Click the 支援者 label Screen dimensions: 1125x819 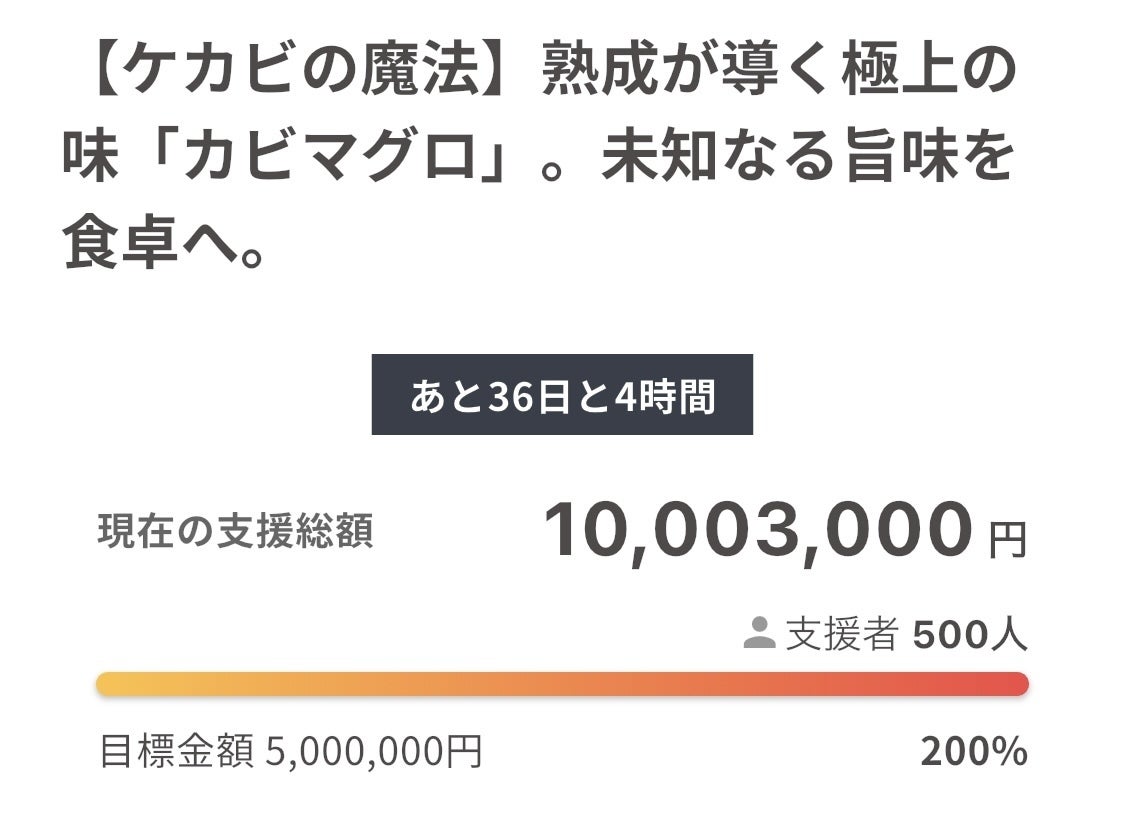tap(841, 634)
